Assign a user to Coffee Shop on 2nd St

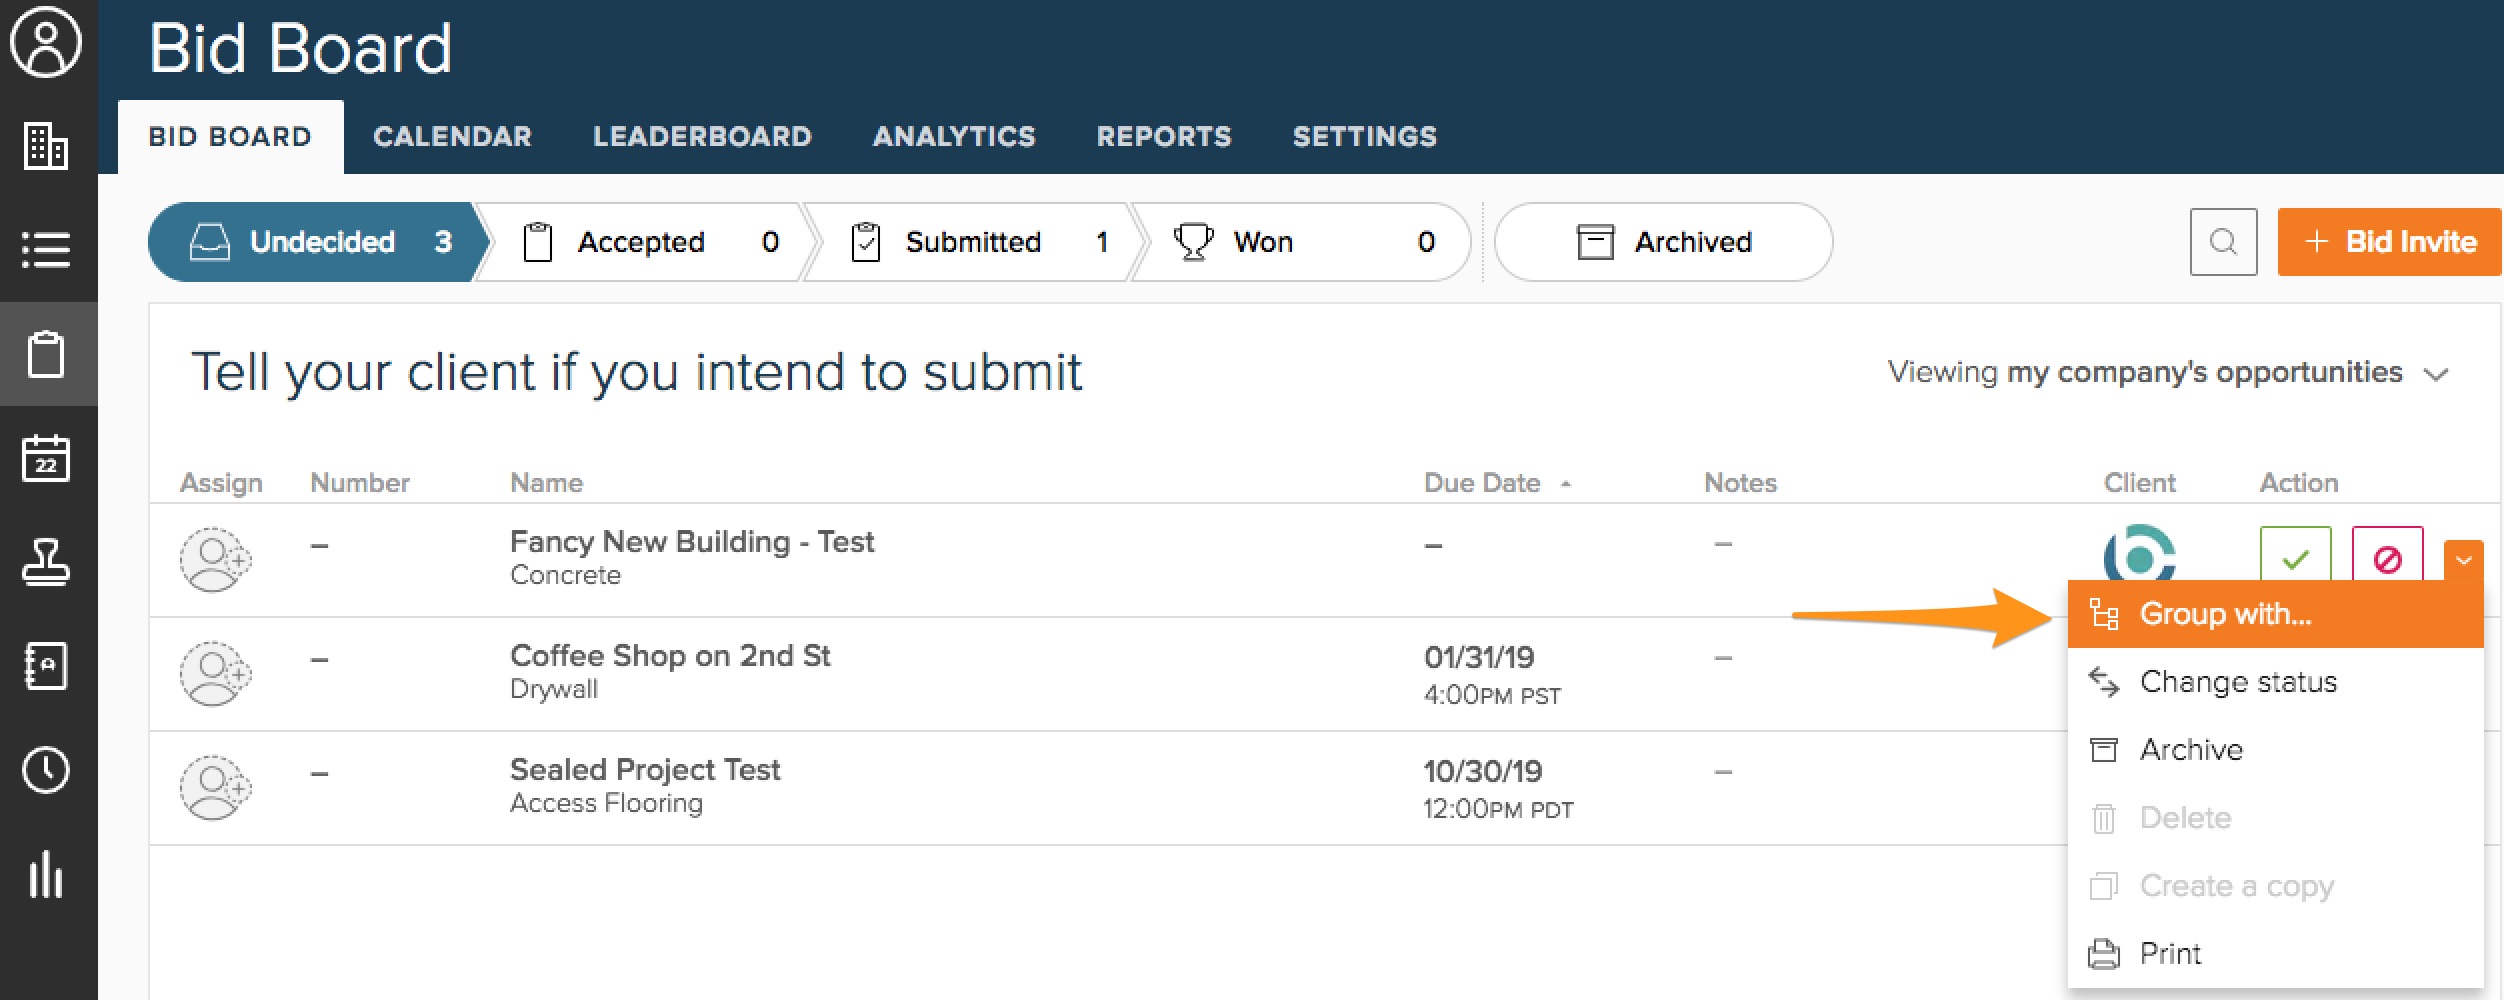pyautogui.click(x=214, y=673)
